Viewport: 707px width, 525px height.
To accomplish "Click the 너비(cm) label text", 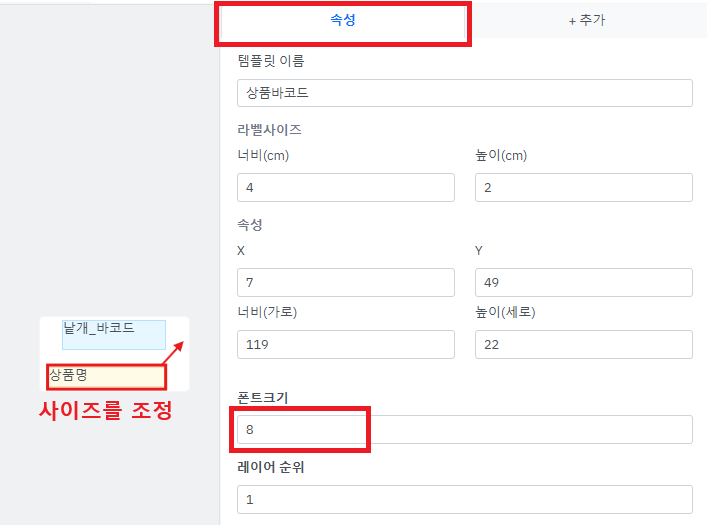I will 263,155.
